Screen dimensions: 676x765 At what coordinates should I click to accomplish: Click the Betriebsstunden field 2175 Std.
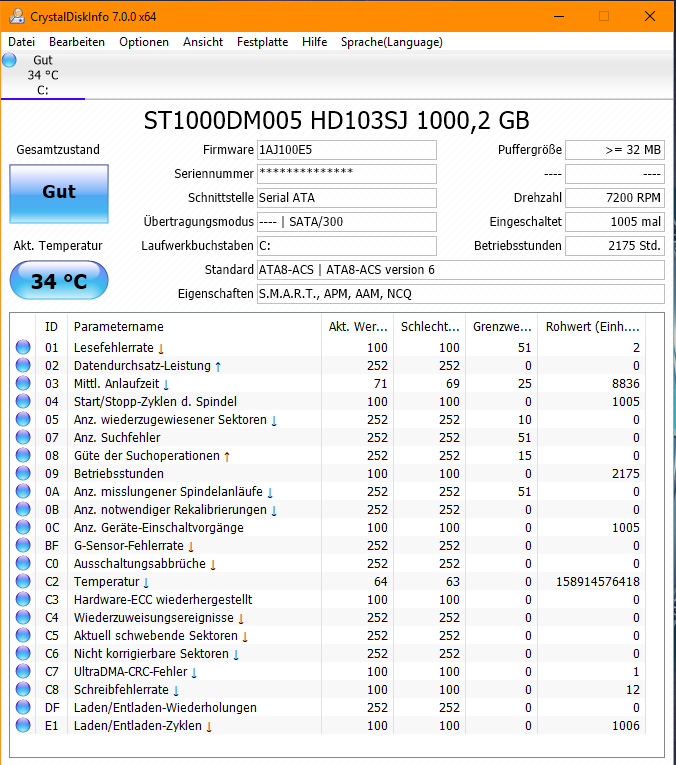[615, 245]
